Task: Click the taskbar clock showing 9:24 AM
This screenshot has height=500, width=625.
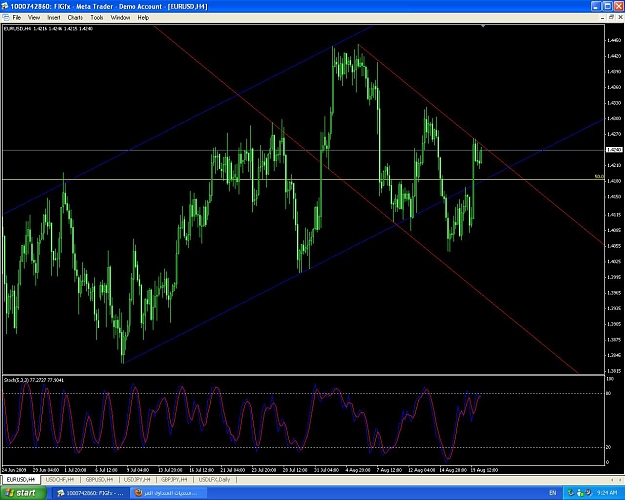Action: click(607, 493)
